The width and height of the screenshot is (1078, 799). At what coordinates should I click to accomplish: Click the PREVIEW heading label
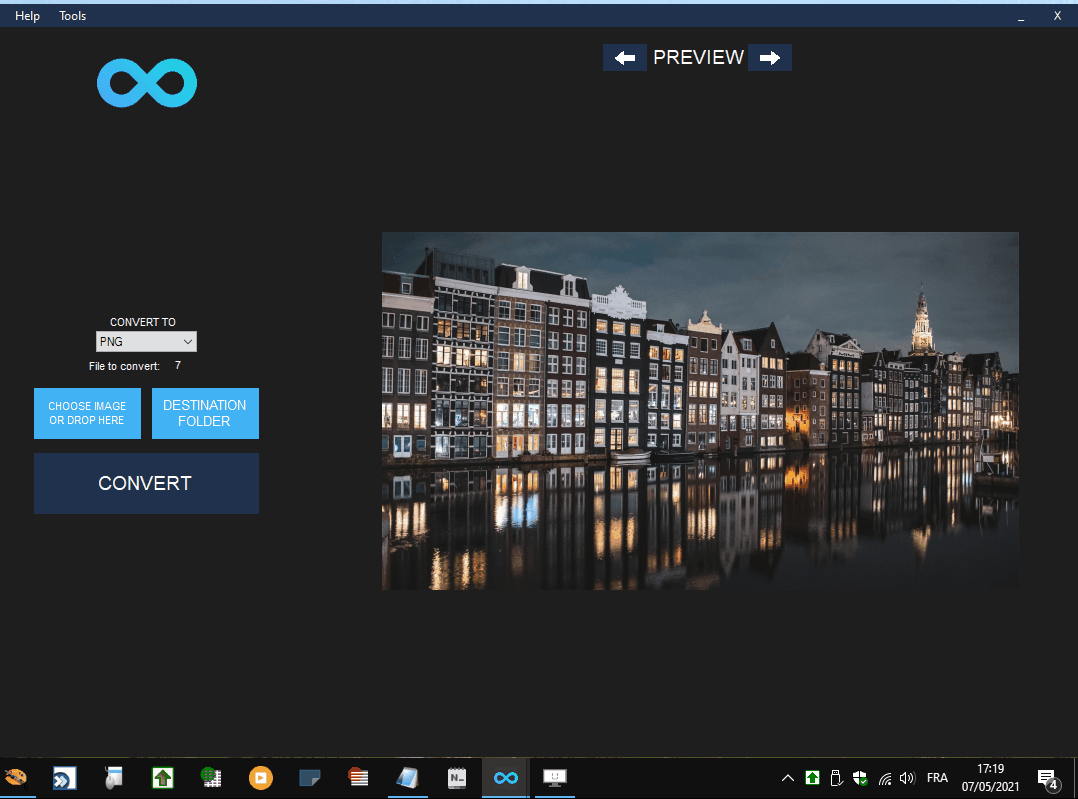pyautogui.click(x=698, y=58)
